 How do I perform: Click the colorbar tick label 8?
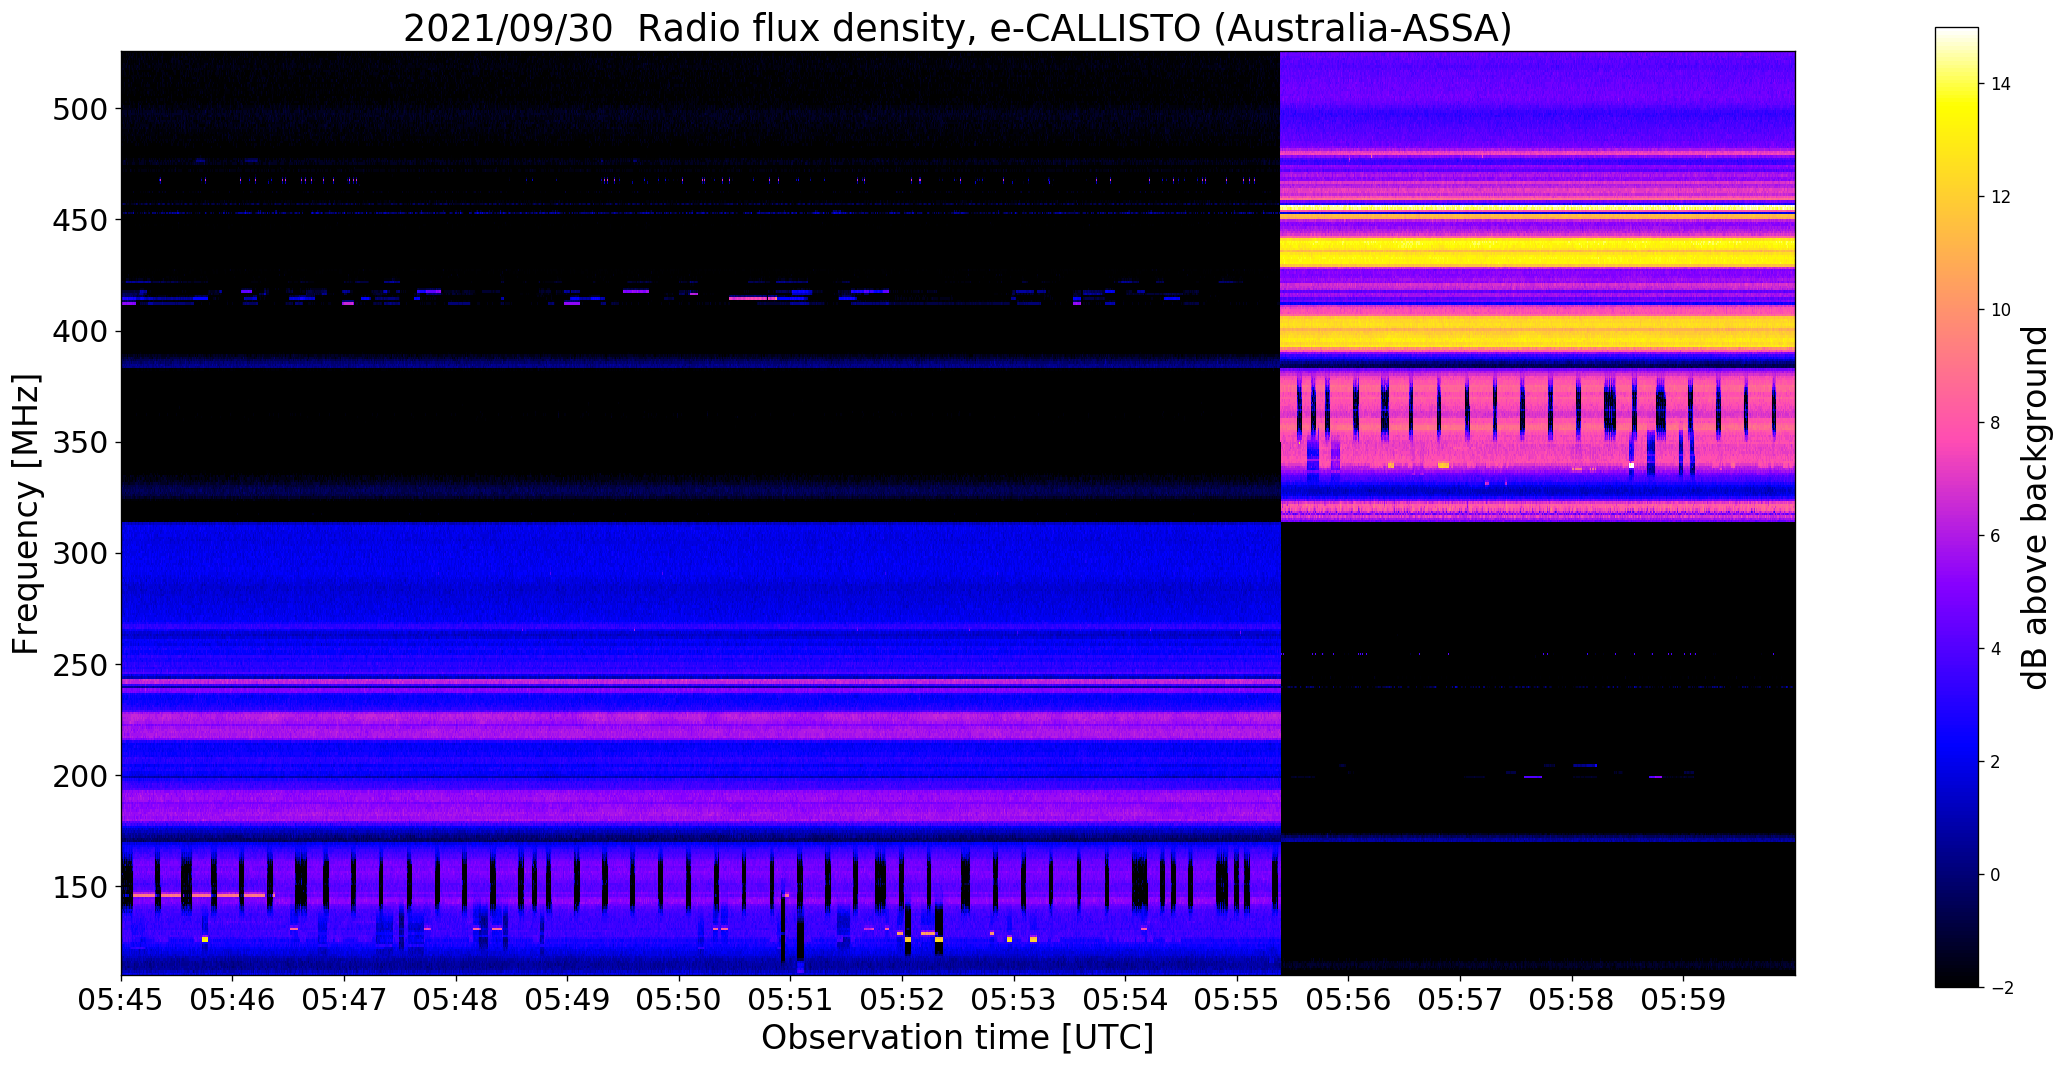pyautogui.click(x=1996, y=423)
